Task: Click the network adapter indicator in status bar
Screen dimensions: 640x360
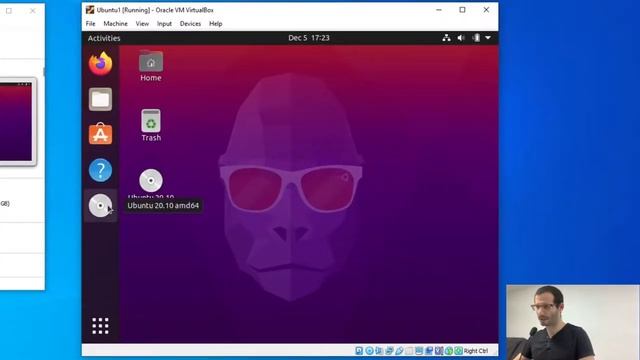Action: pos(389,351)
